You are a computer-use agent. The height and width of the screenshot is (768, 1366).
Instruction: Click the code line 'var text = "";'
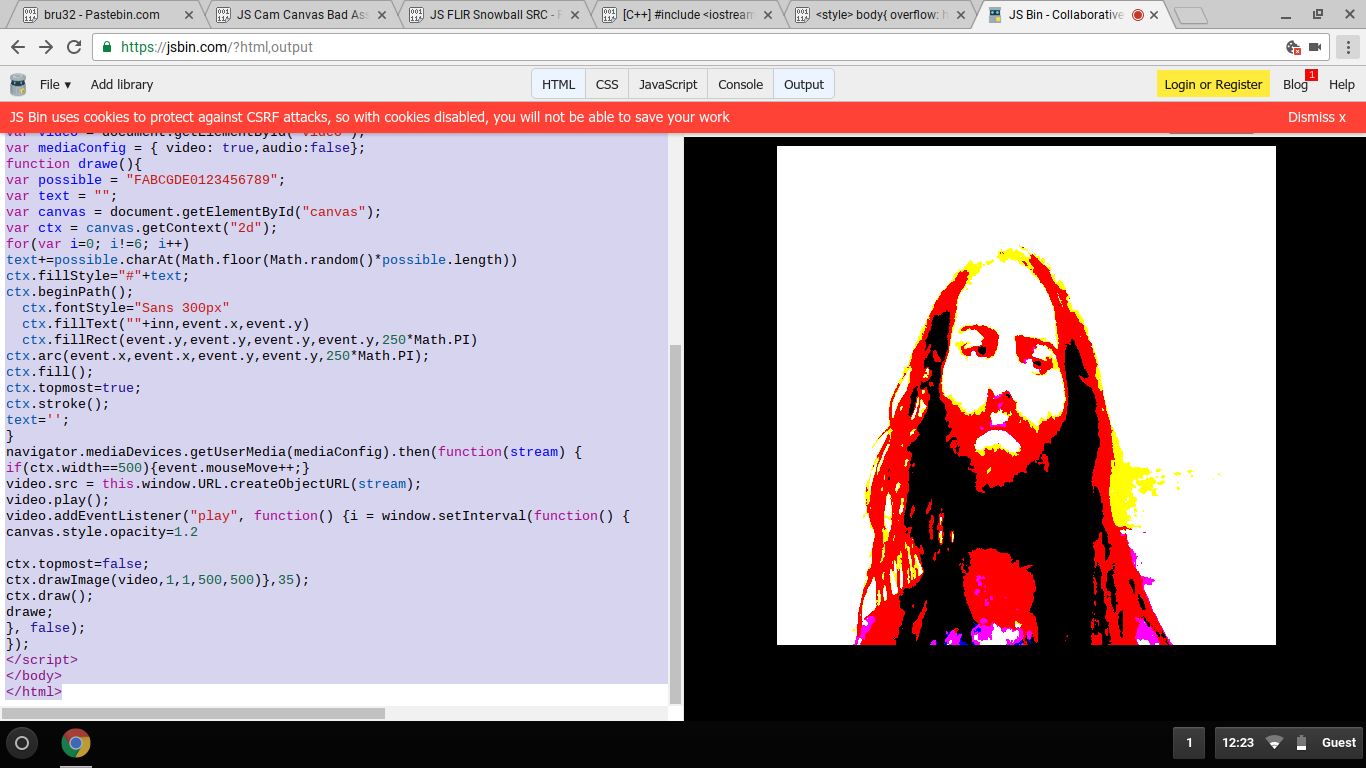pyautogui.click(x=62, y=196)
